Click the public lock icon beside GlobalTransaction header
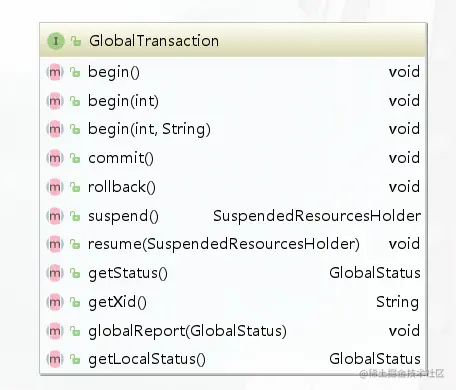 coord(76,41)
